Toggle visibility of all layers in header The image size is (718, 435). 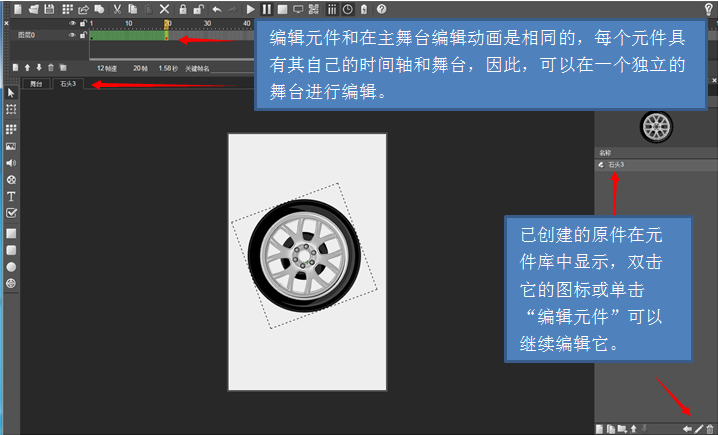pyautogui.click(x=72, y=23)
